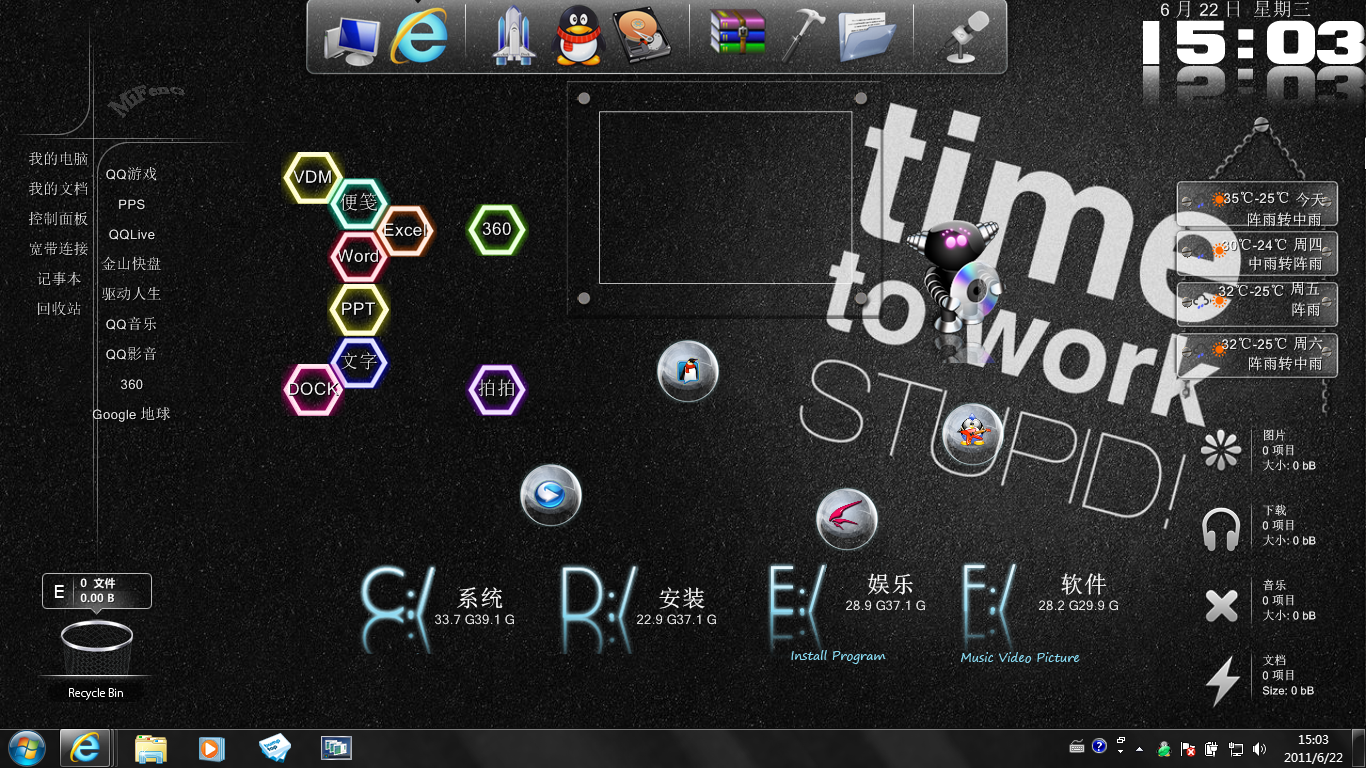Open the media player taskbar icon
Viewport: 1366px width, 768px height.
[x=211, y=748]
